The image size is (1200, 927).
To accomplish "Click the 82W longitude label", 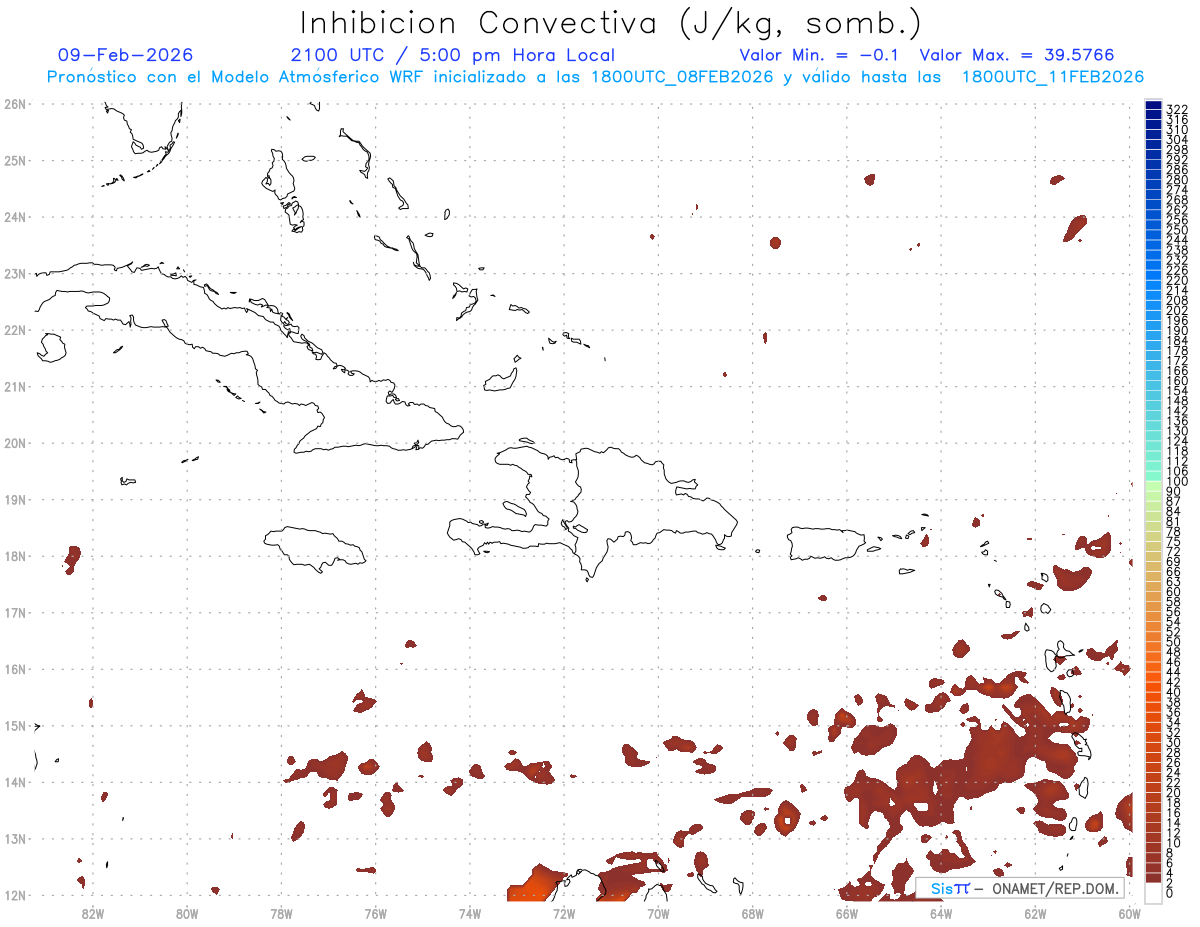I will [x=92, y=913].
